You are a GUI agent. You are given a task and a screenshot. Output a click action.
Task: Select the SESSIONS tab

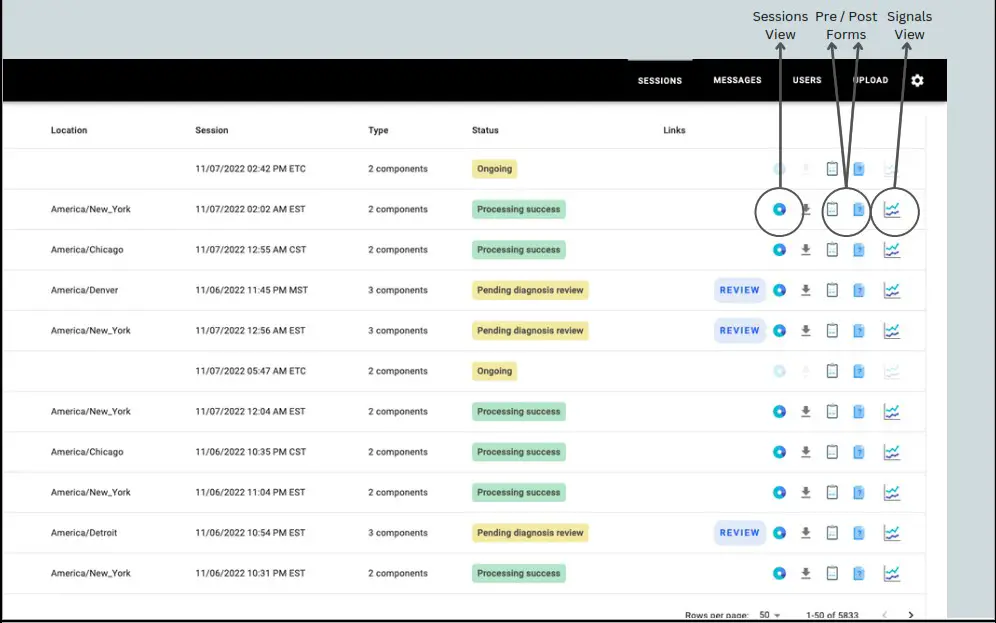coord(659,80)
